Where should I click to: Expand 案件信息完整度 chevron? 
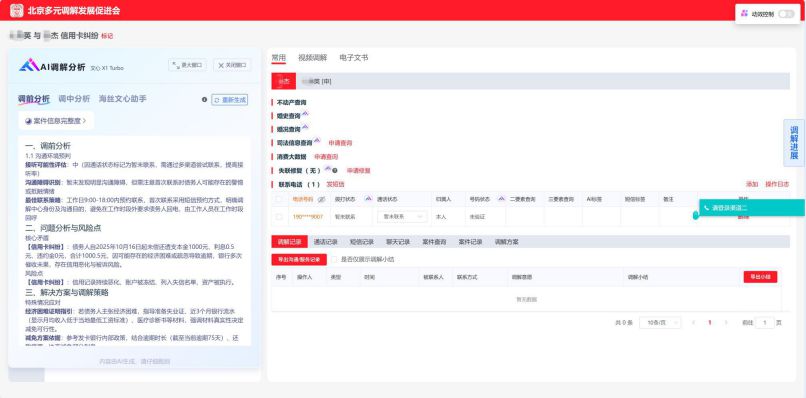(x=84, y=121)
